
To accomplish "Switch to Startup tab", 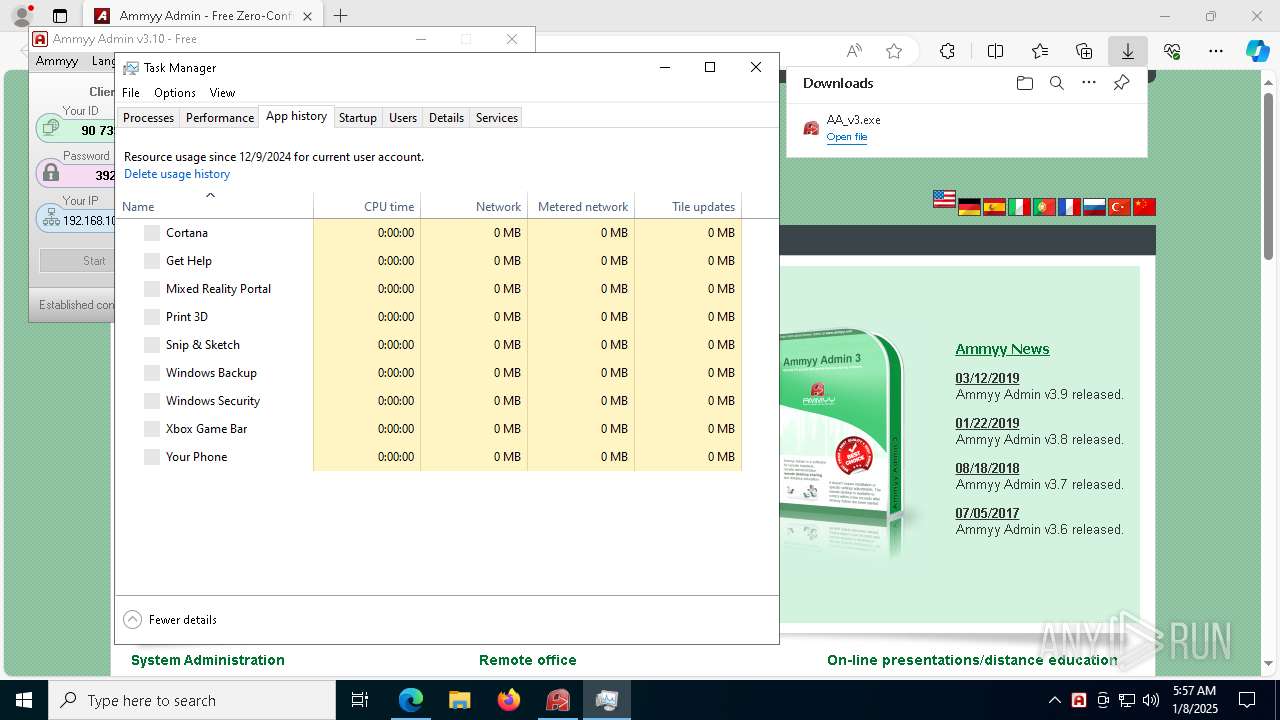I will (357, 117).
